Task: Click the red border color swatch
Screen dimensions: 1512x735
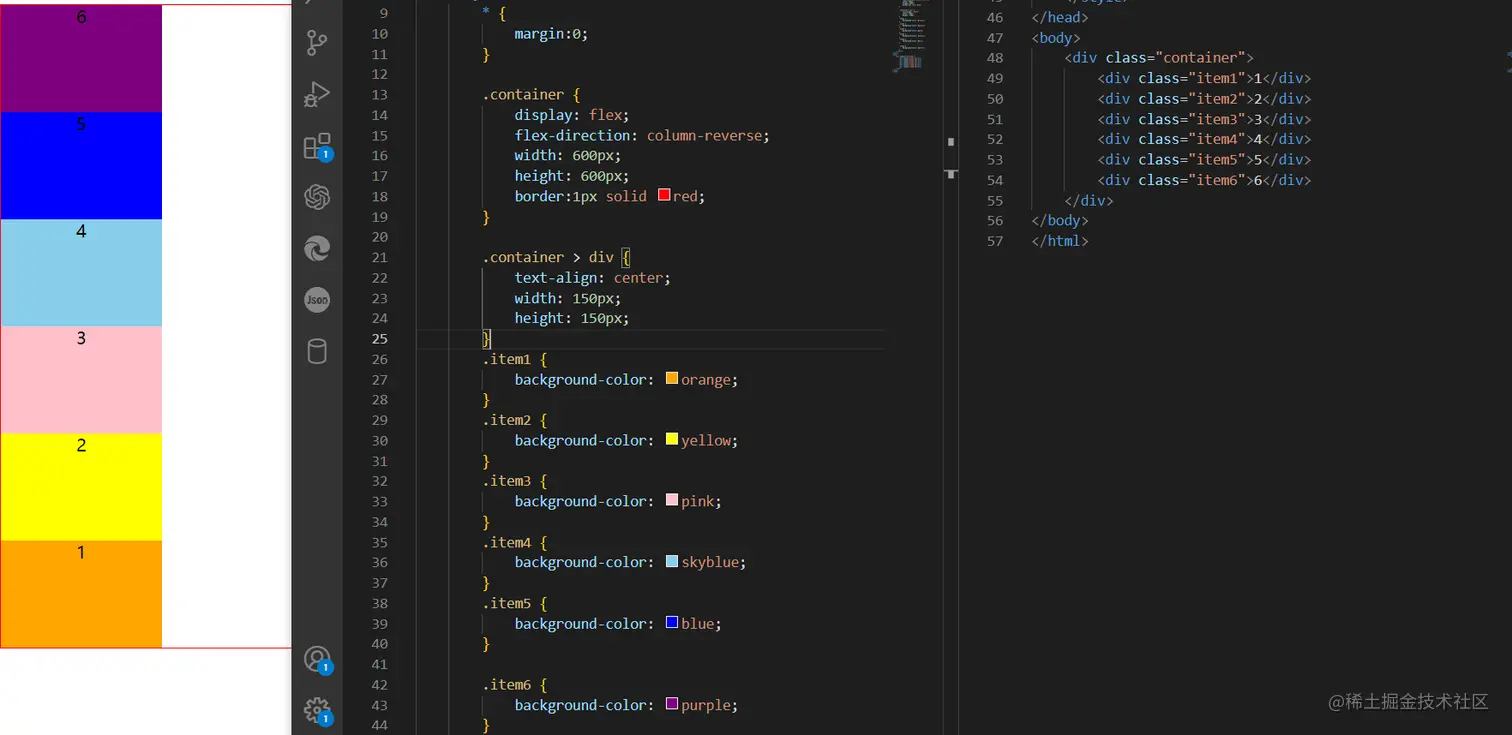Action: 664,196
